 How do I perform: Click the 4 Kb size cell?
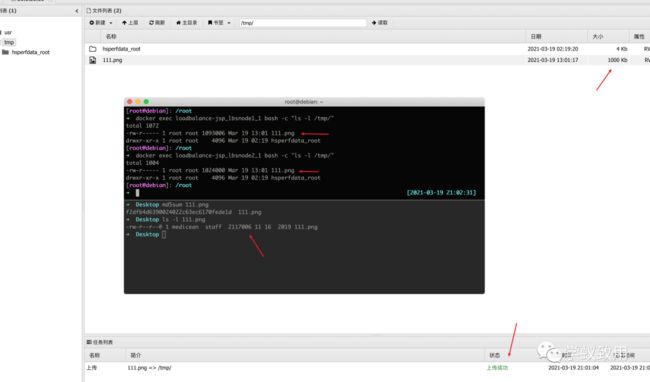621,49
